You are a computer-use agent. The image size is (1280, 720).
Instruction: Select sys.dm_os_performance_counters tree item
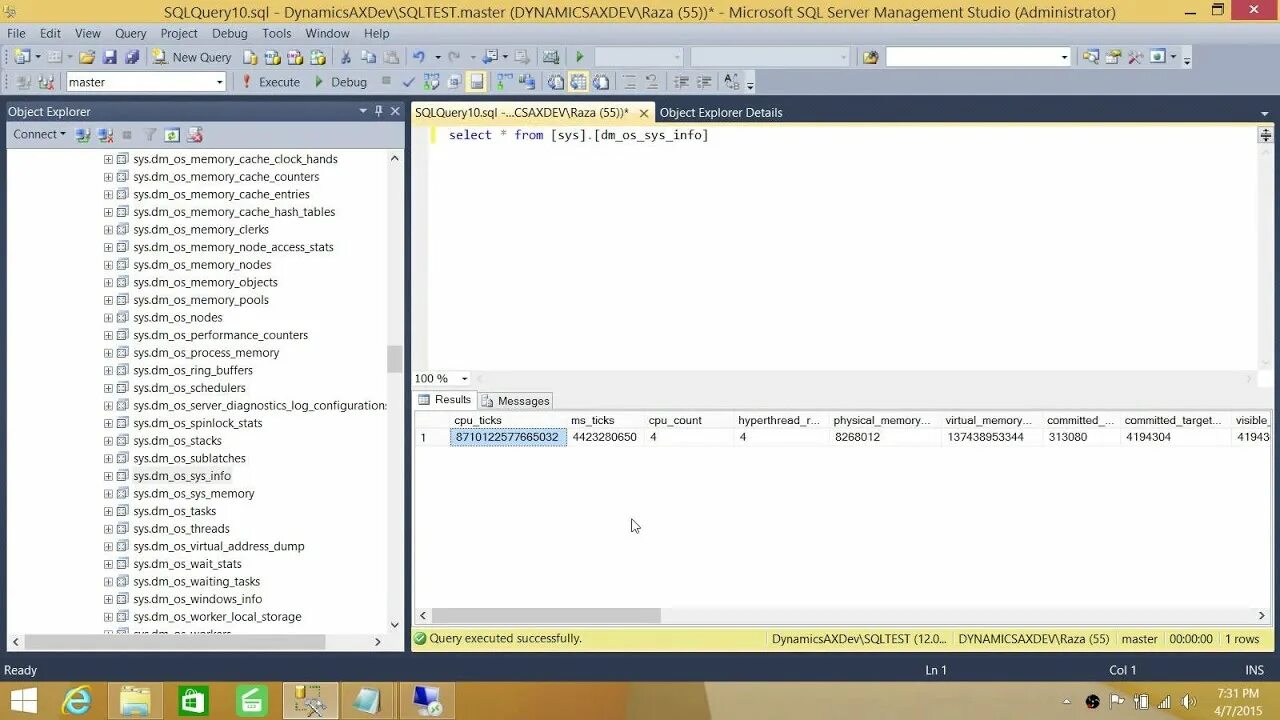[220, 335]
